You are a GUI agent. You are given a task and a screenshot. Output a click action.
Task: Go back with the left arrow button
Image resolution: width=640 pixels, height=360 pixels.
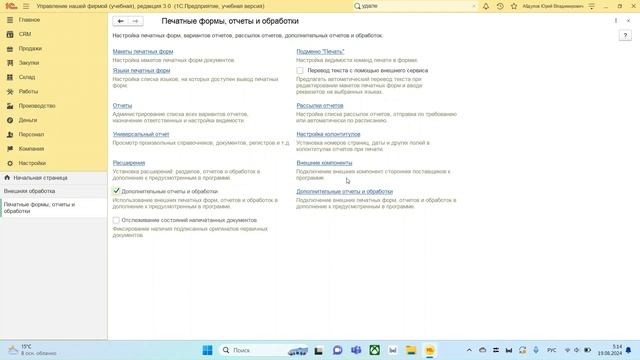(x=120, y=21)
